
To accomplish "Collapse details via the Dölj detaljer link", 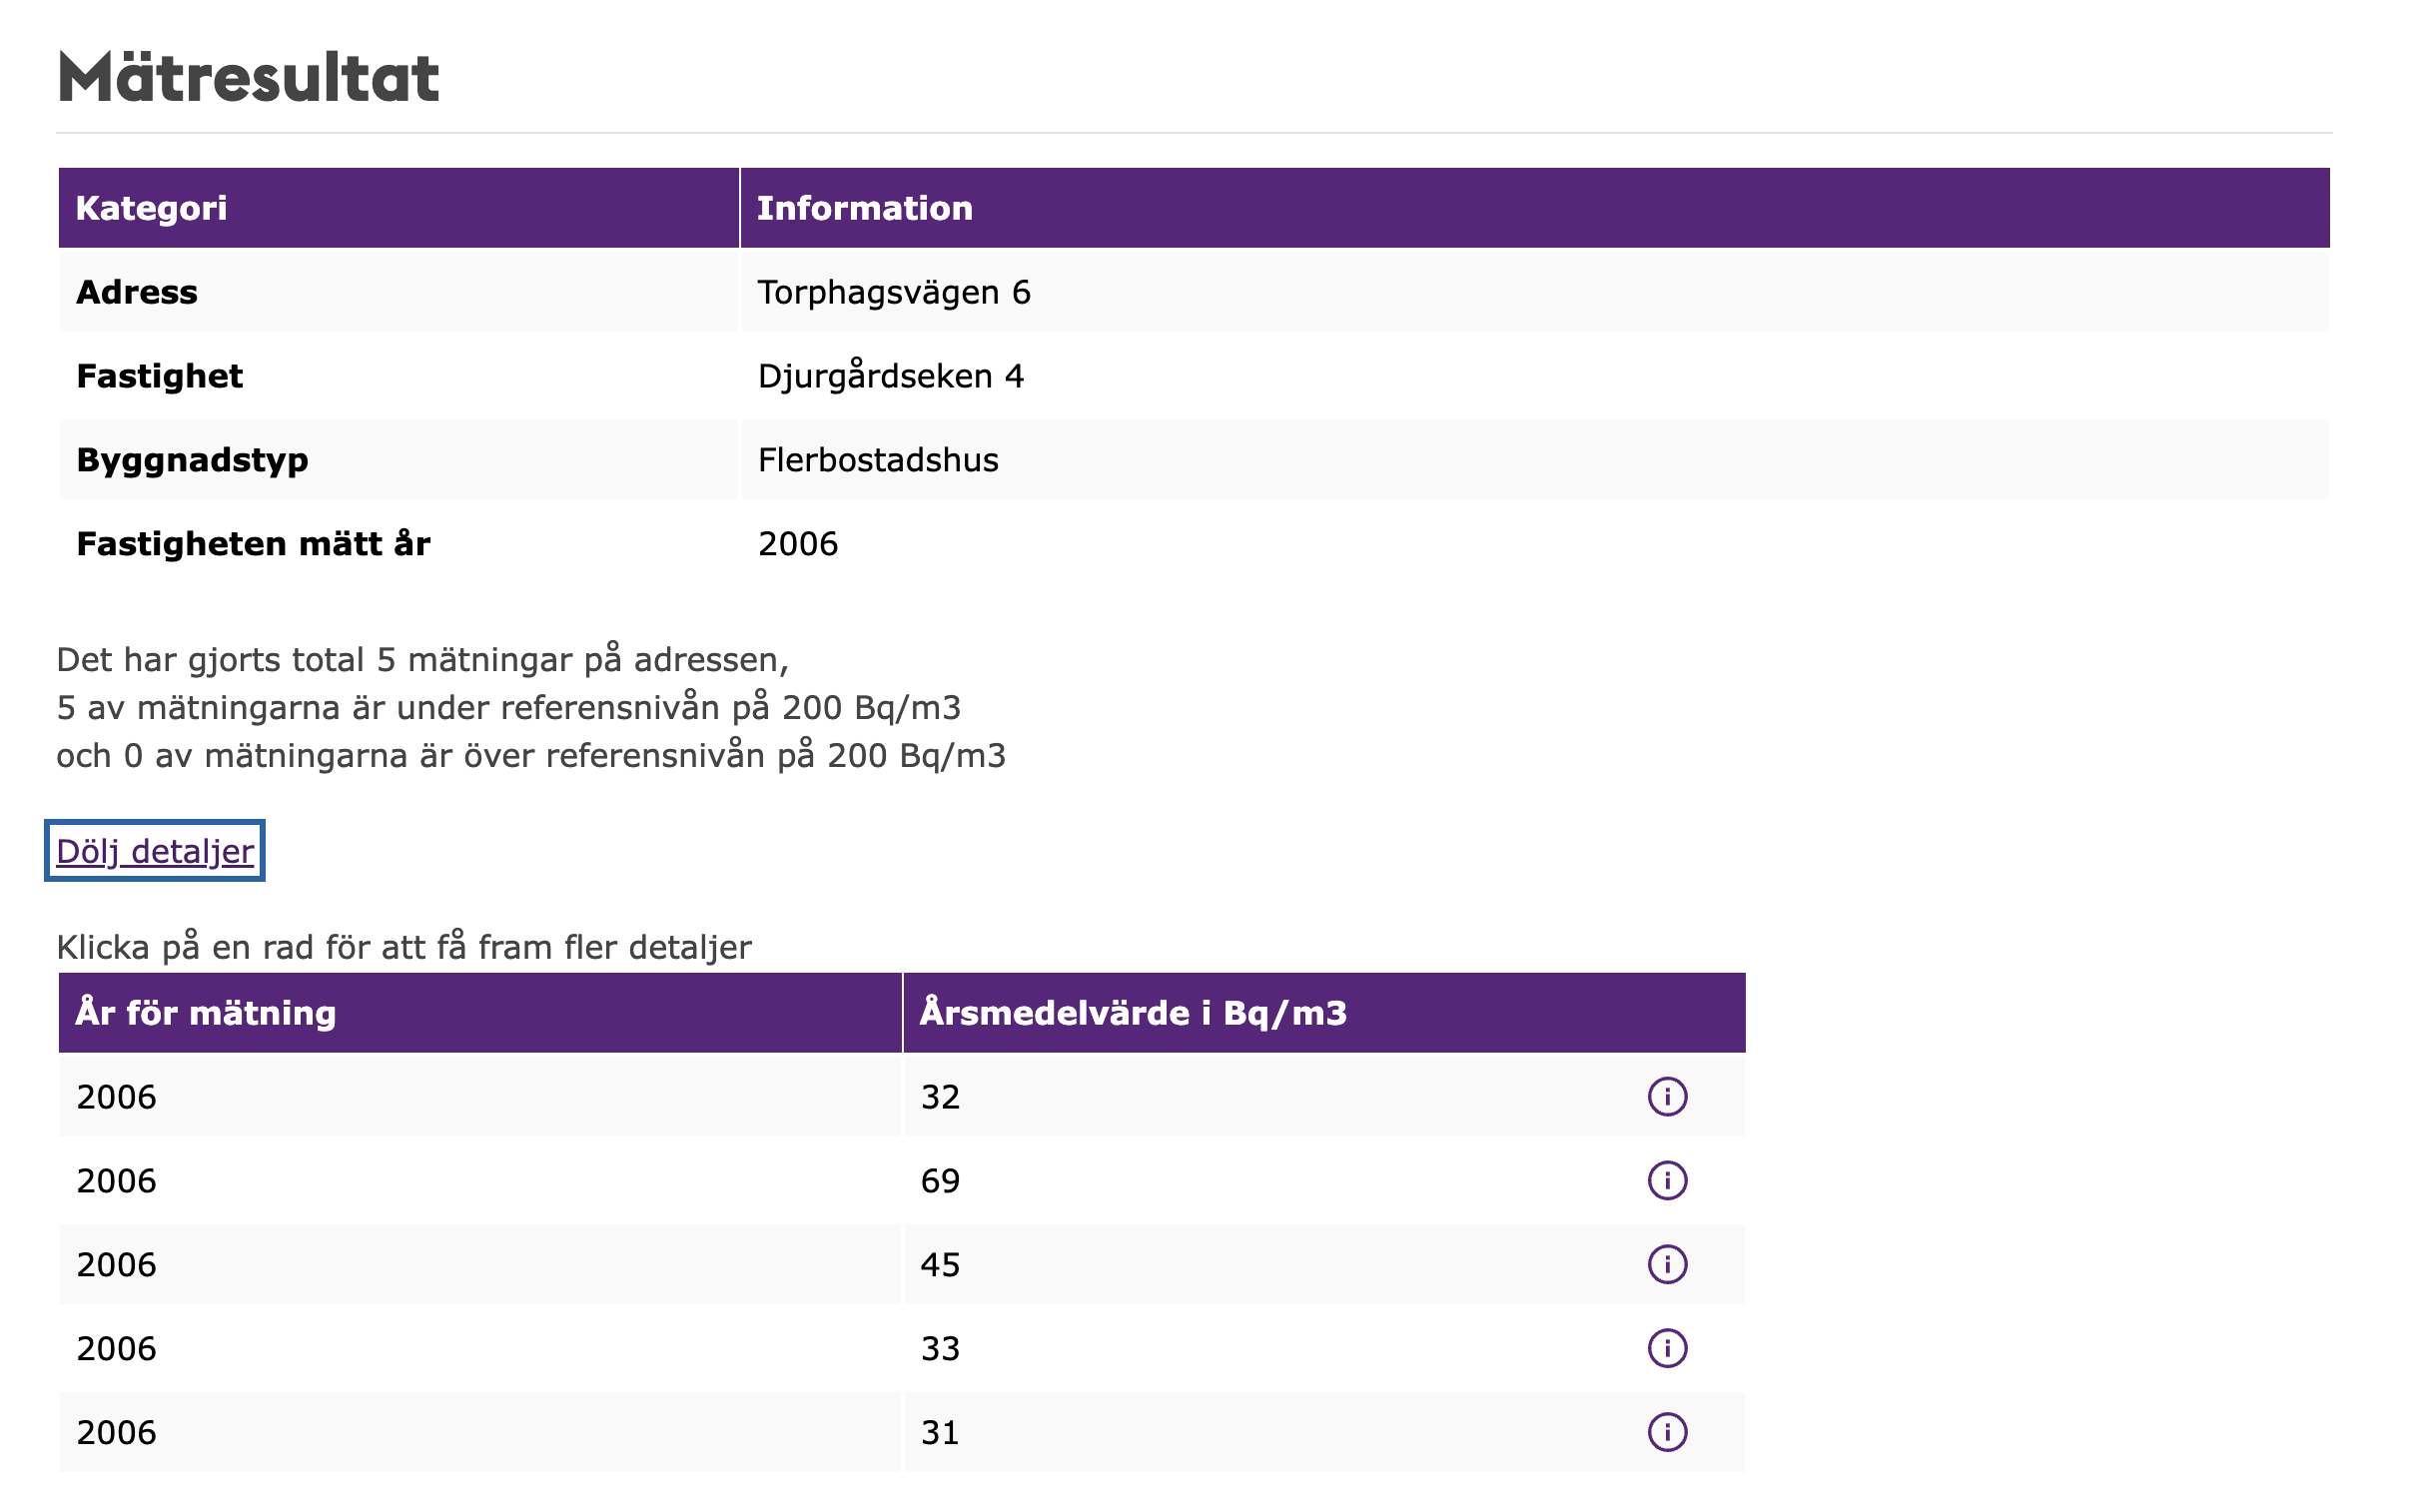I will click(x=155, y=851).
